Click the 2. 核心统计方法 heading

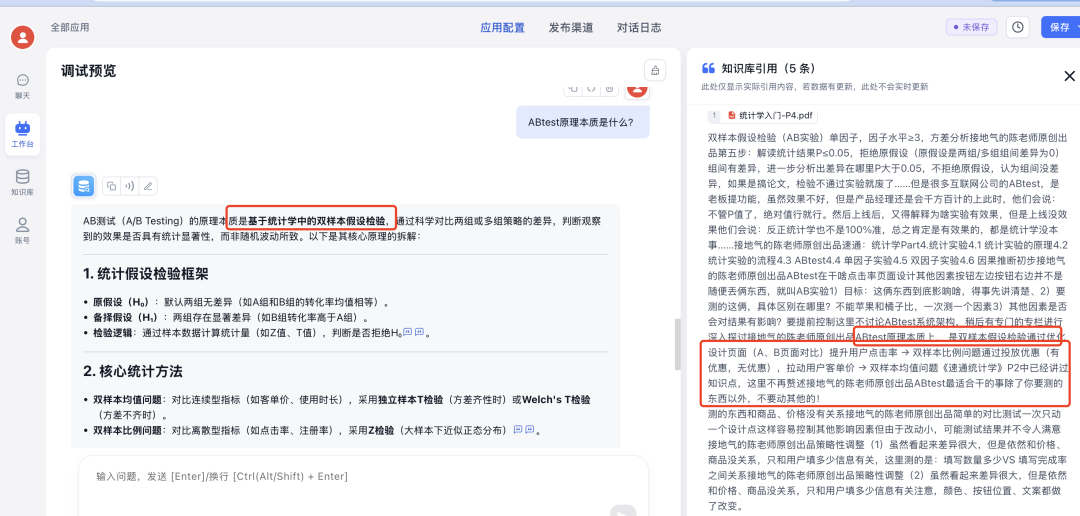click(x=132, y=371)
